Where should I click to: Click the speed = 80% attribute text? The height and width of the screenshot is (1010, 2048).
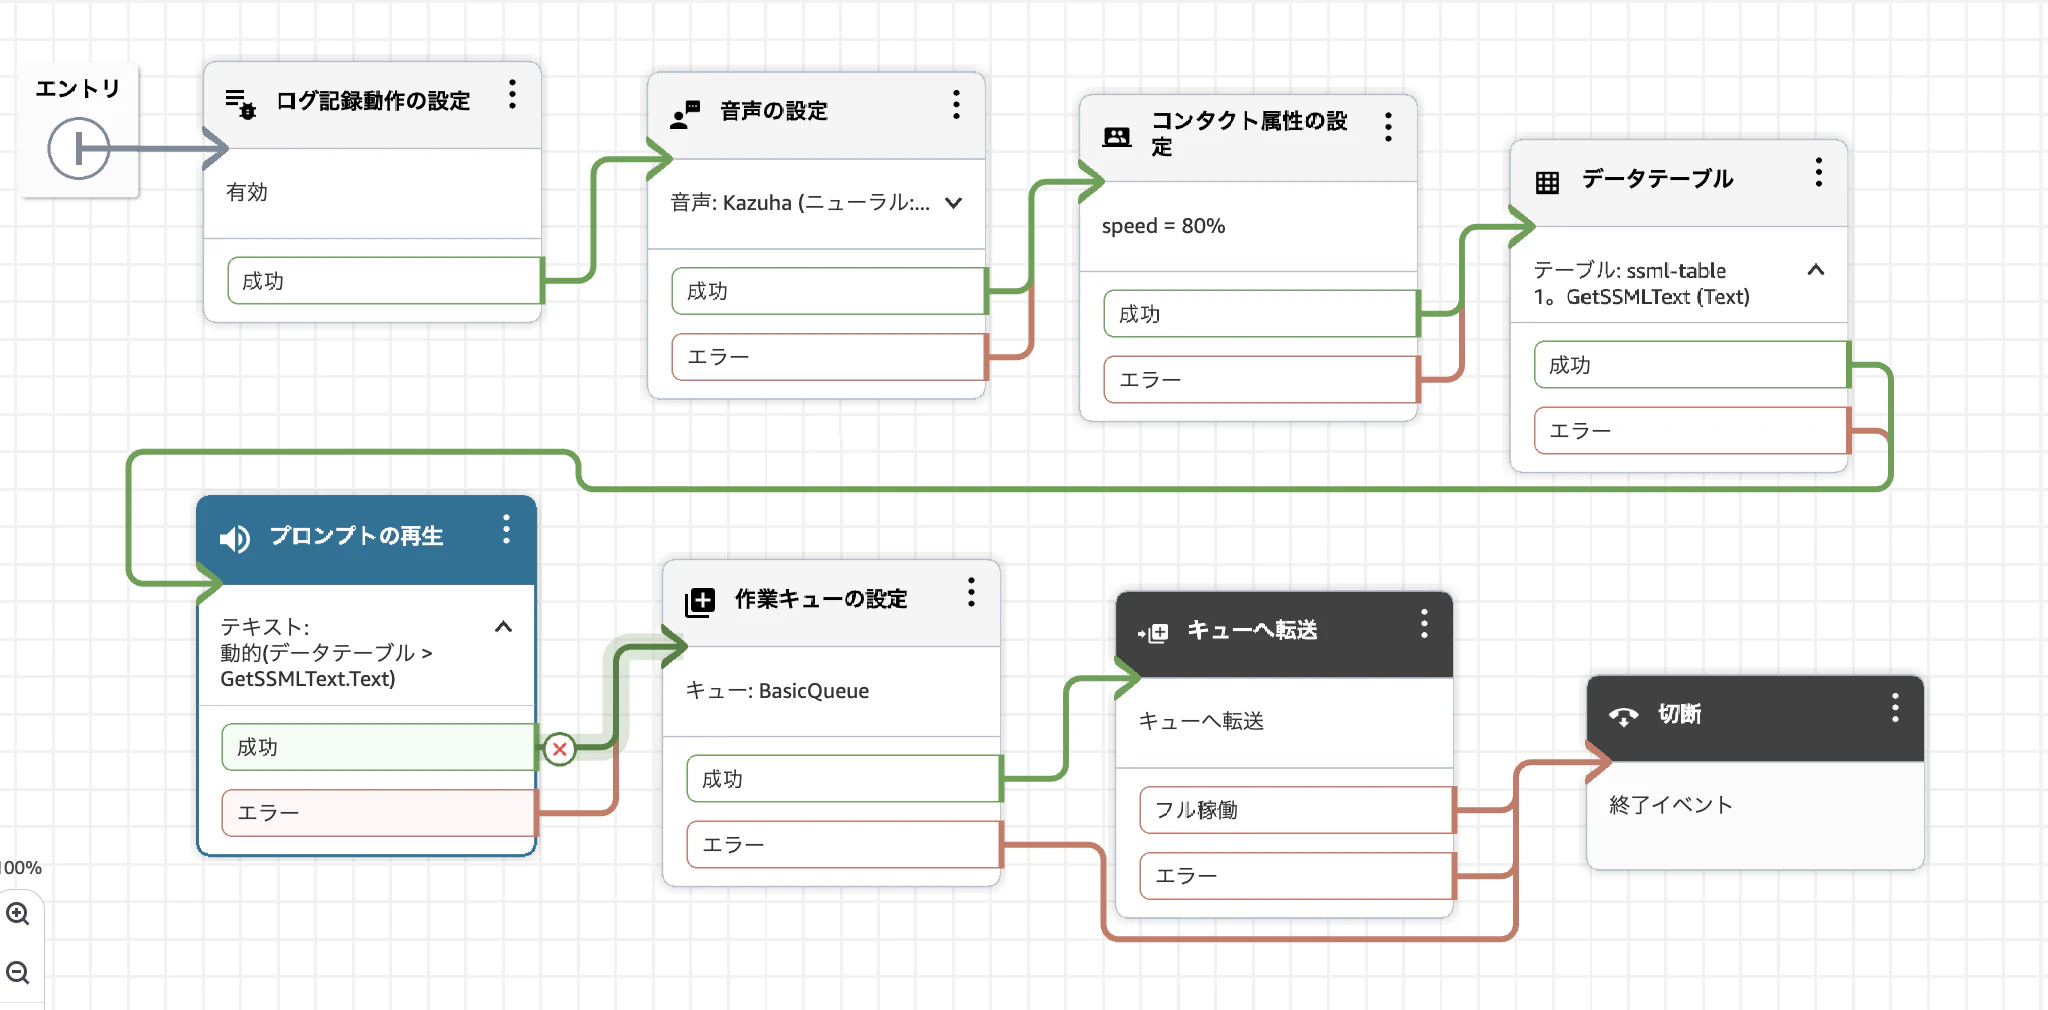pyautogui.click(x=1163, y=226)
